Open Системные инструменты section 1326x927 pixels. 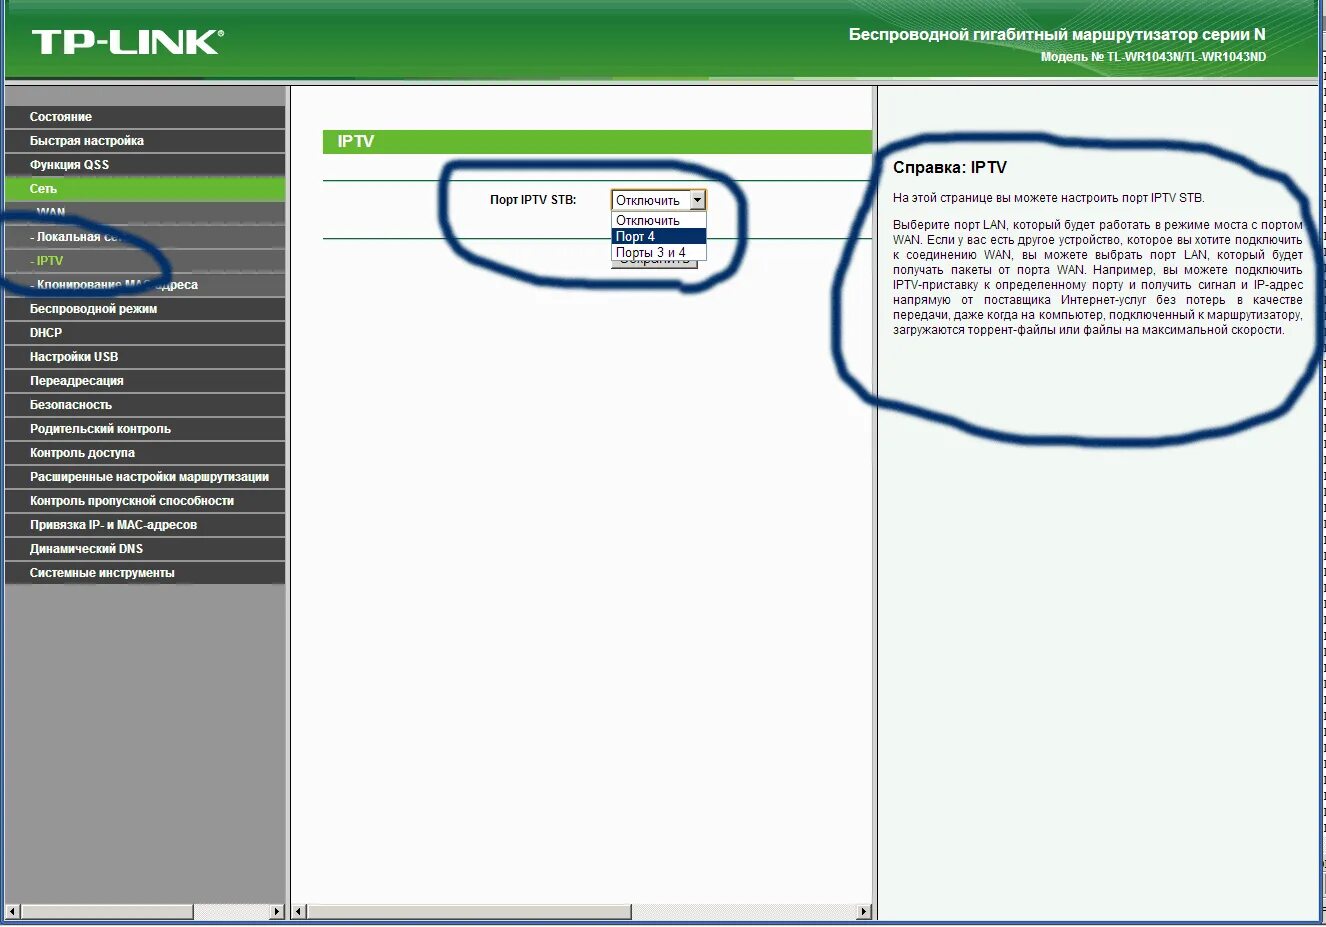tap(145, 573)
